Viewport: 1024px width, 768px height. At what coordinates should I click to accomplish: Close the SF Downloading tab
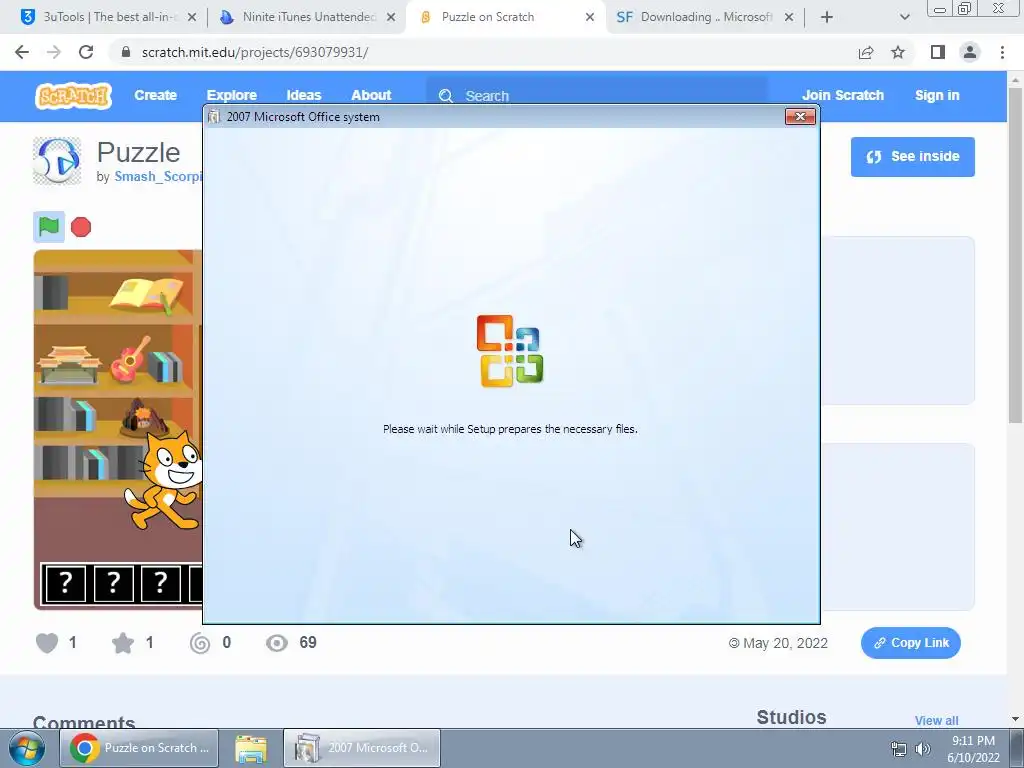pyautogui.click(x=789, y=17)
